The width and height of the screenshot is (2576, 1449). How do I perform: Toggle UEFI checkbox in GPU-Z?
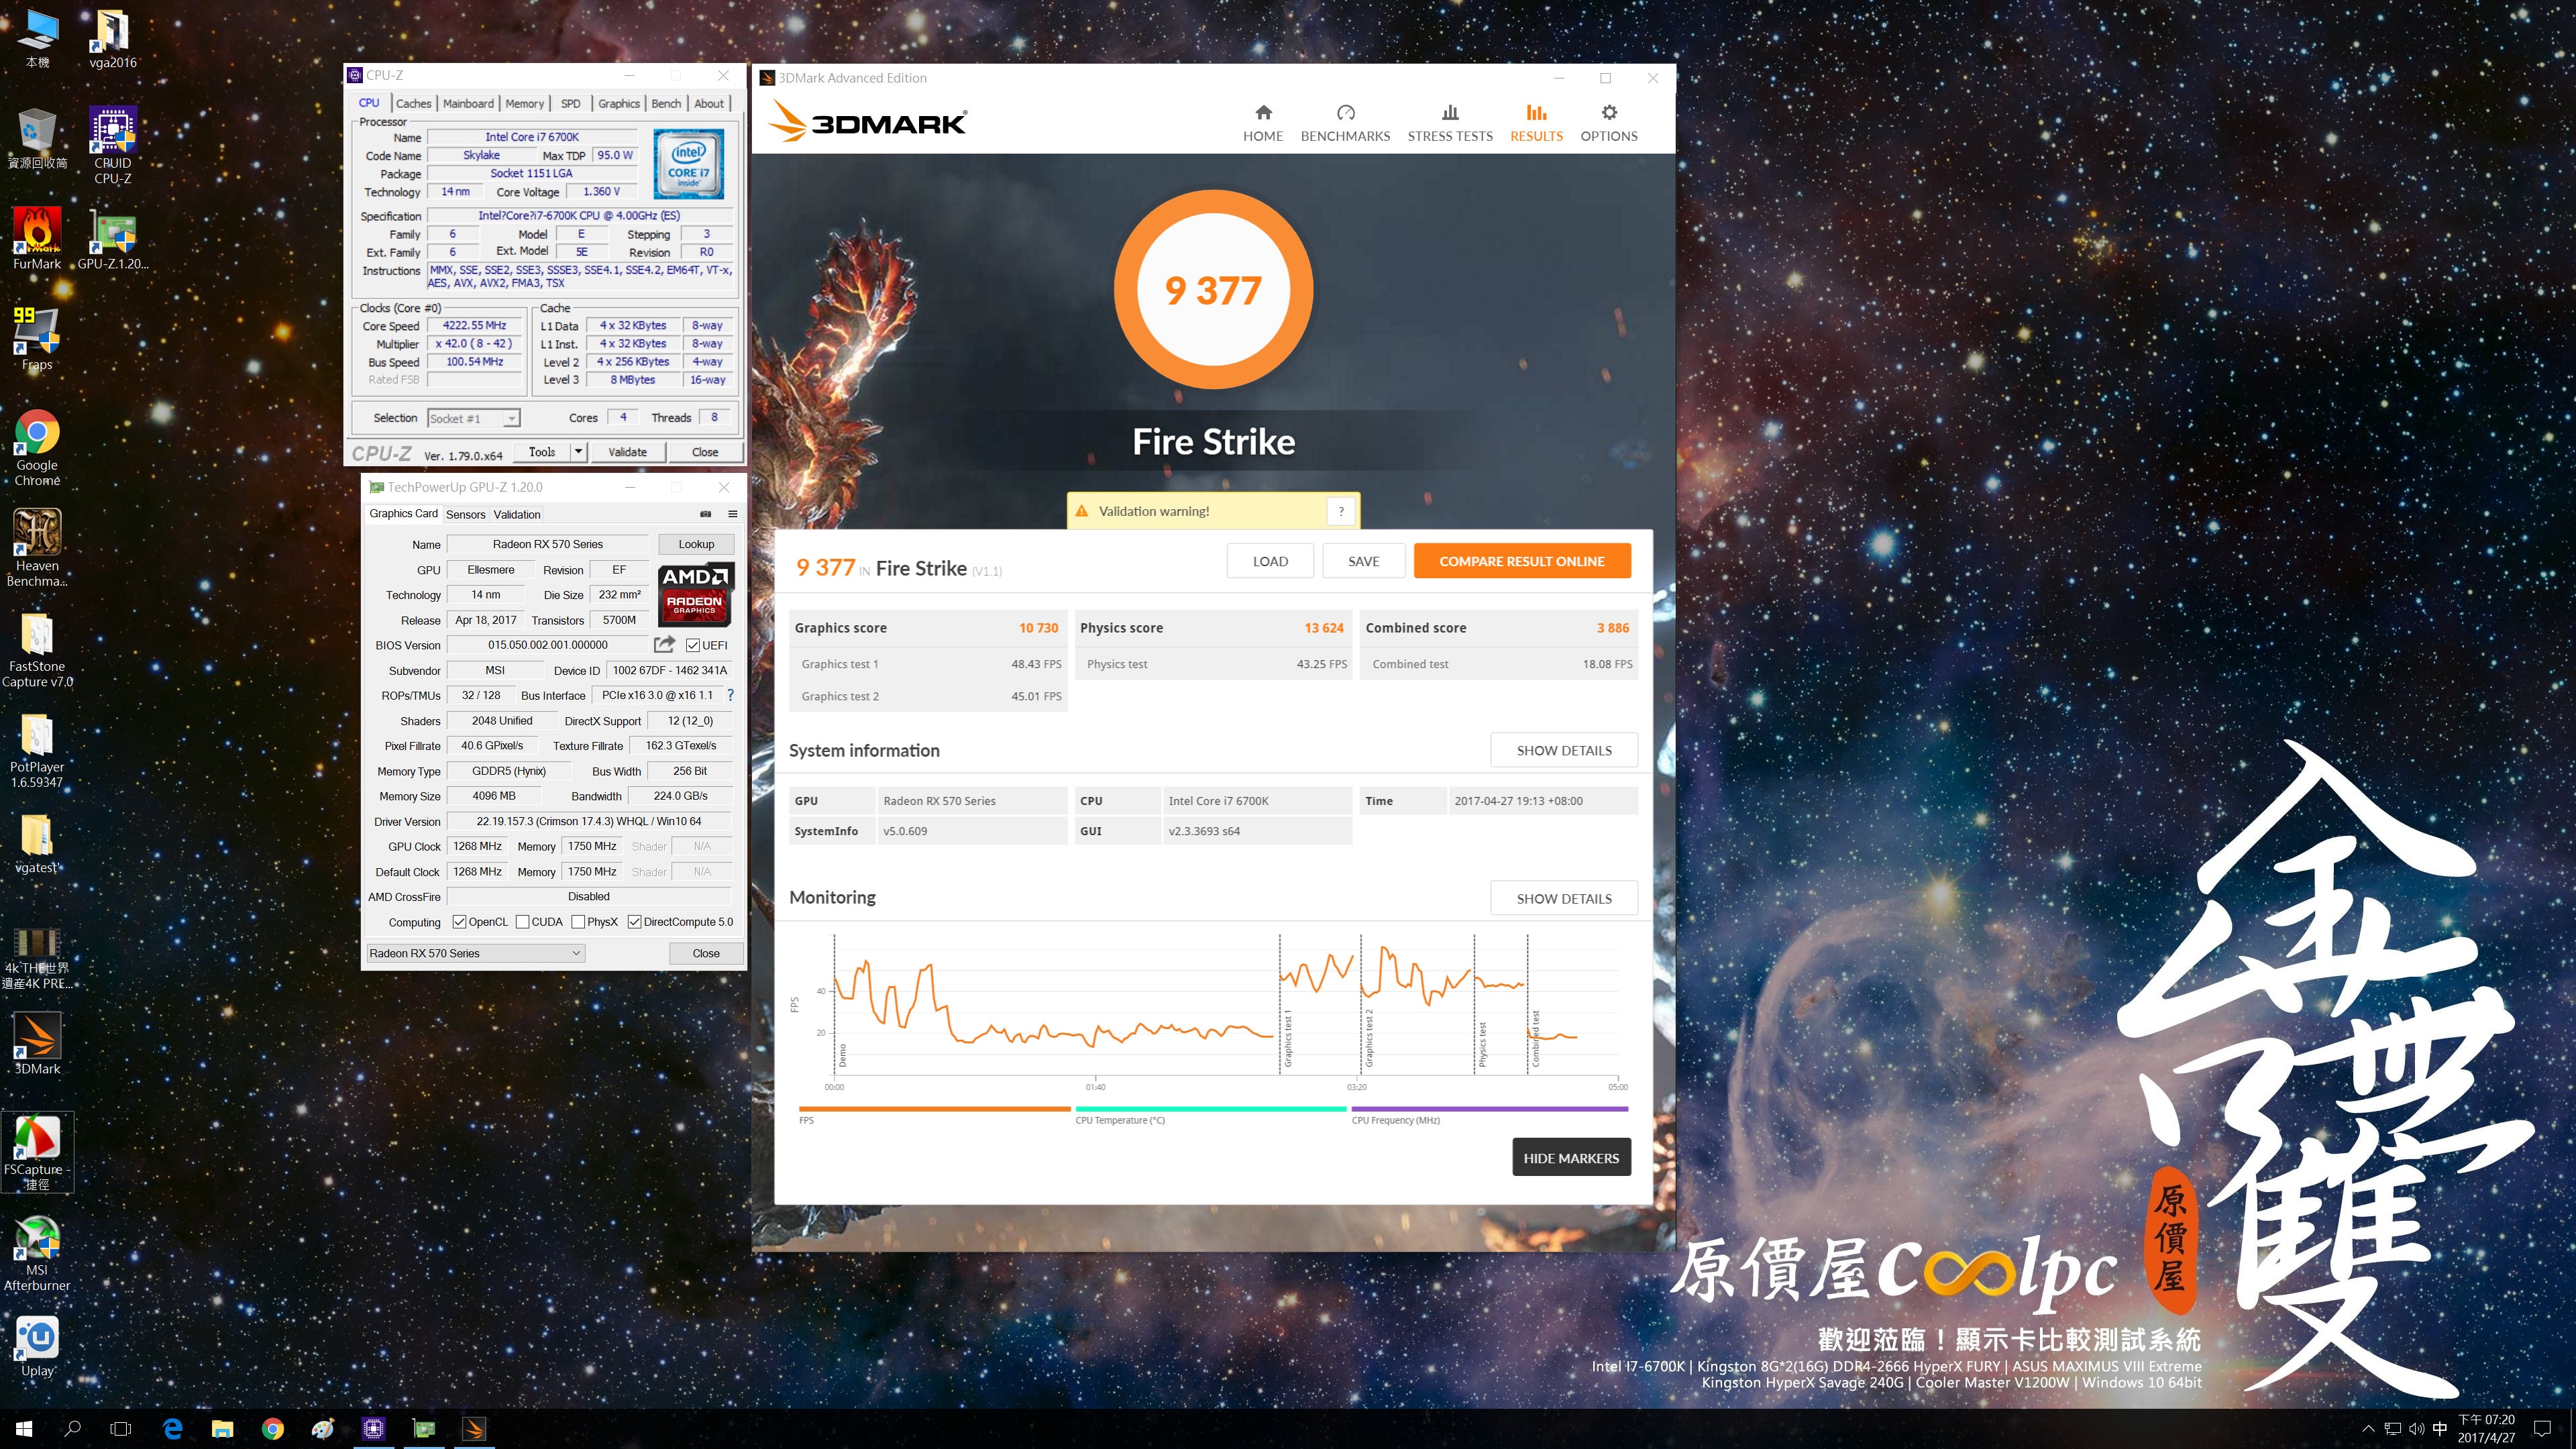tap(692, 645)
